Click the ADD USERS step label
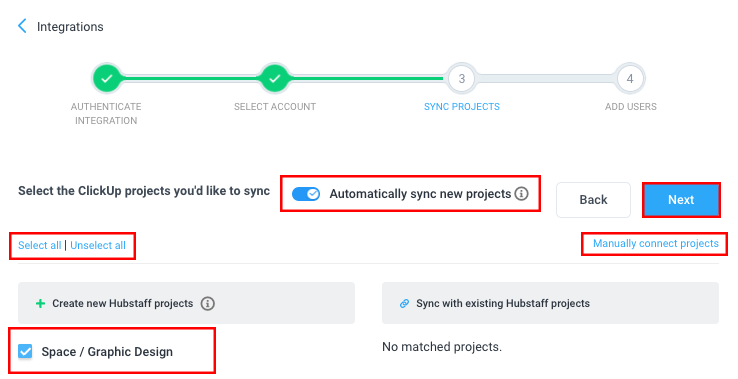 (x=631, y=107)
